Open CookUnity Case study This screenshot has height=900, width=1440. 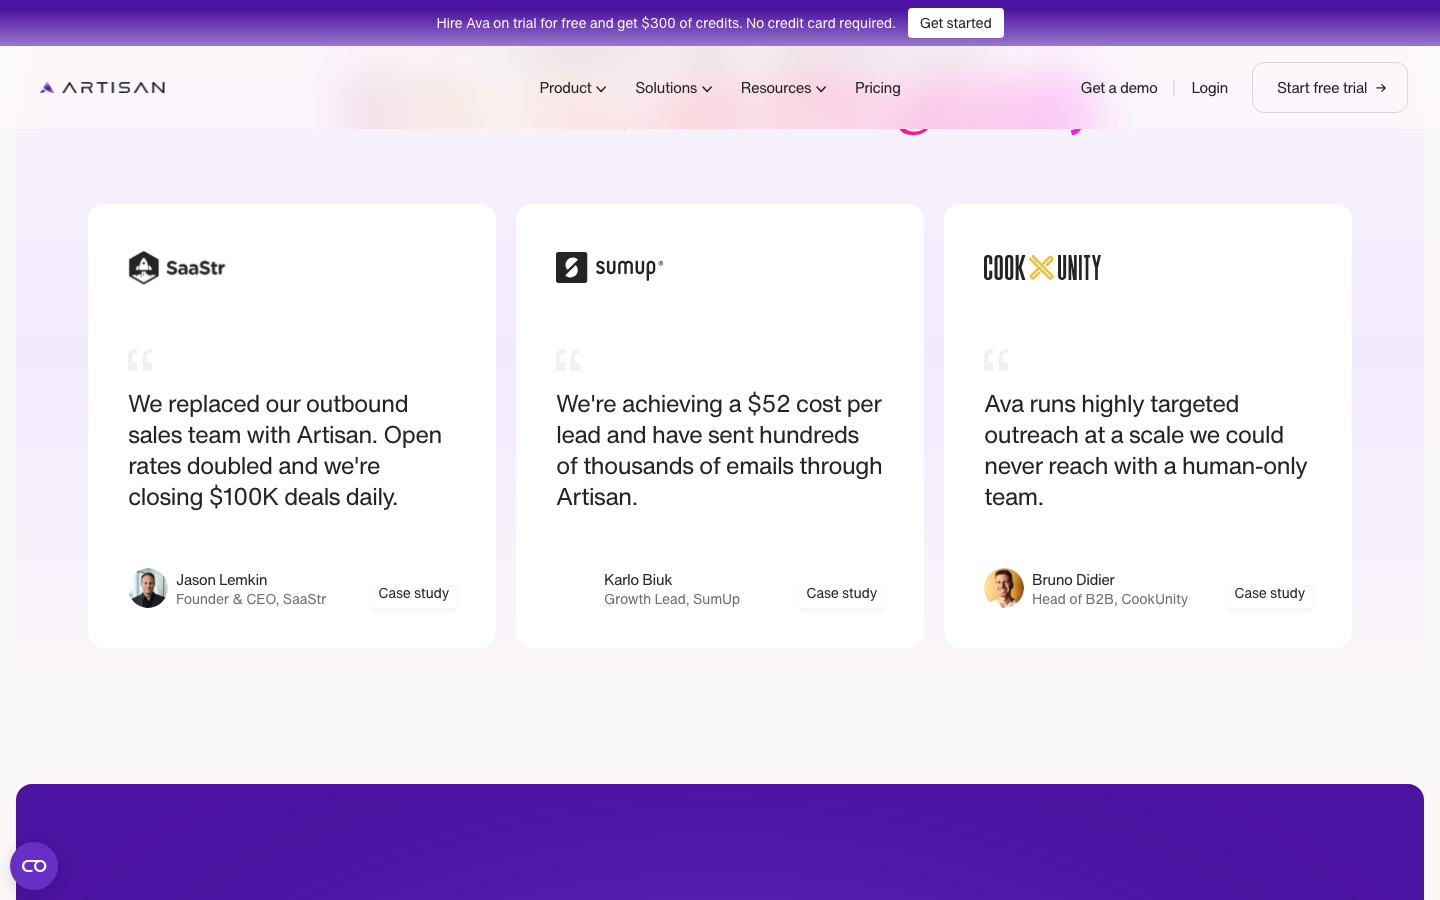pyautogui.click(x=1270, y=593)
